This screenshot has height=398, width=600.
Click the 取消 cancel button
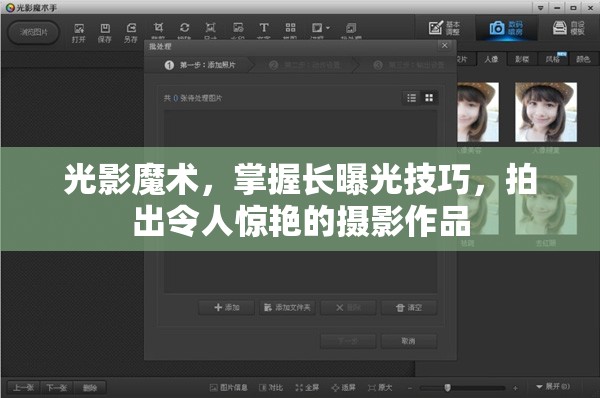coord(409,341)
